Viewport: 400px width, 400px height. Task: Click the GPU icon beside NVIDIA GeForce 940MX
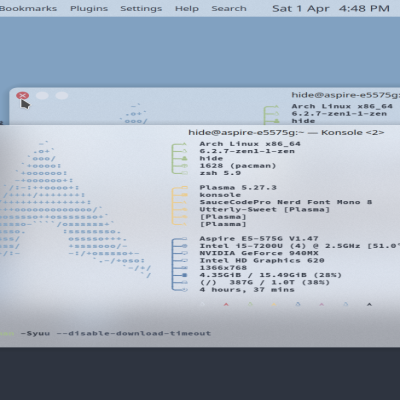coord(184,253)
